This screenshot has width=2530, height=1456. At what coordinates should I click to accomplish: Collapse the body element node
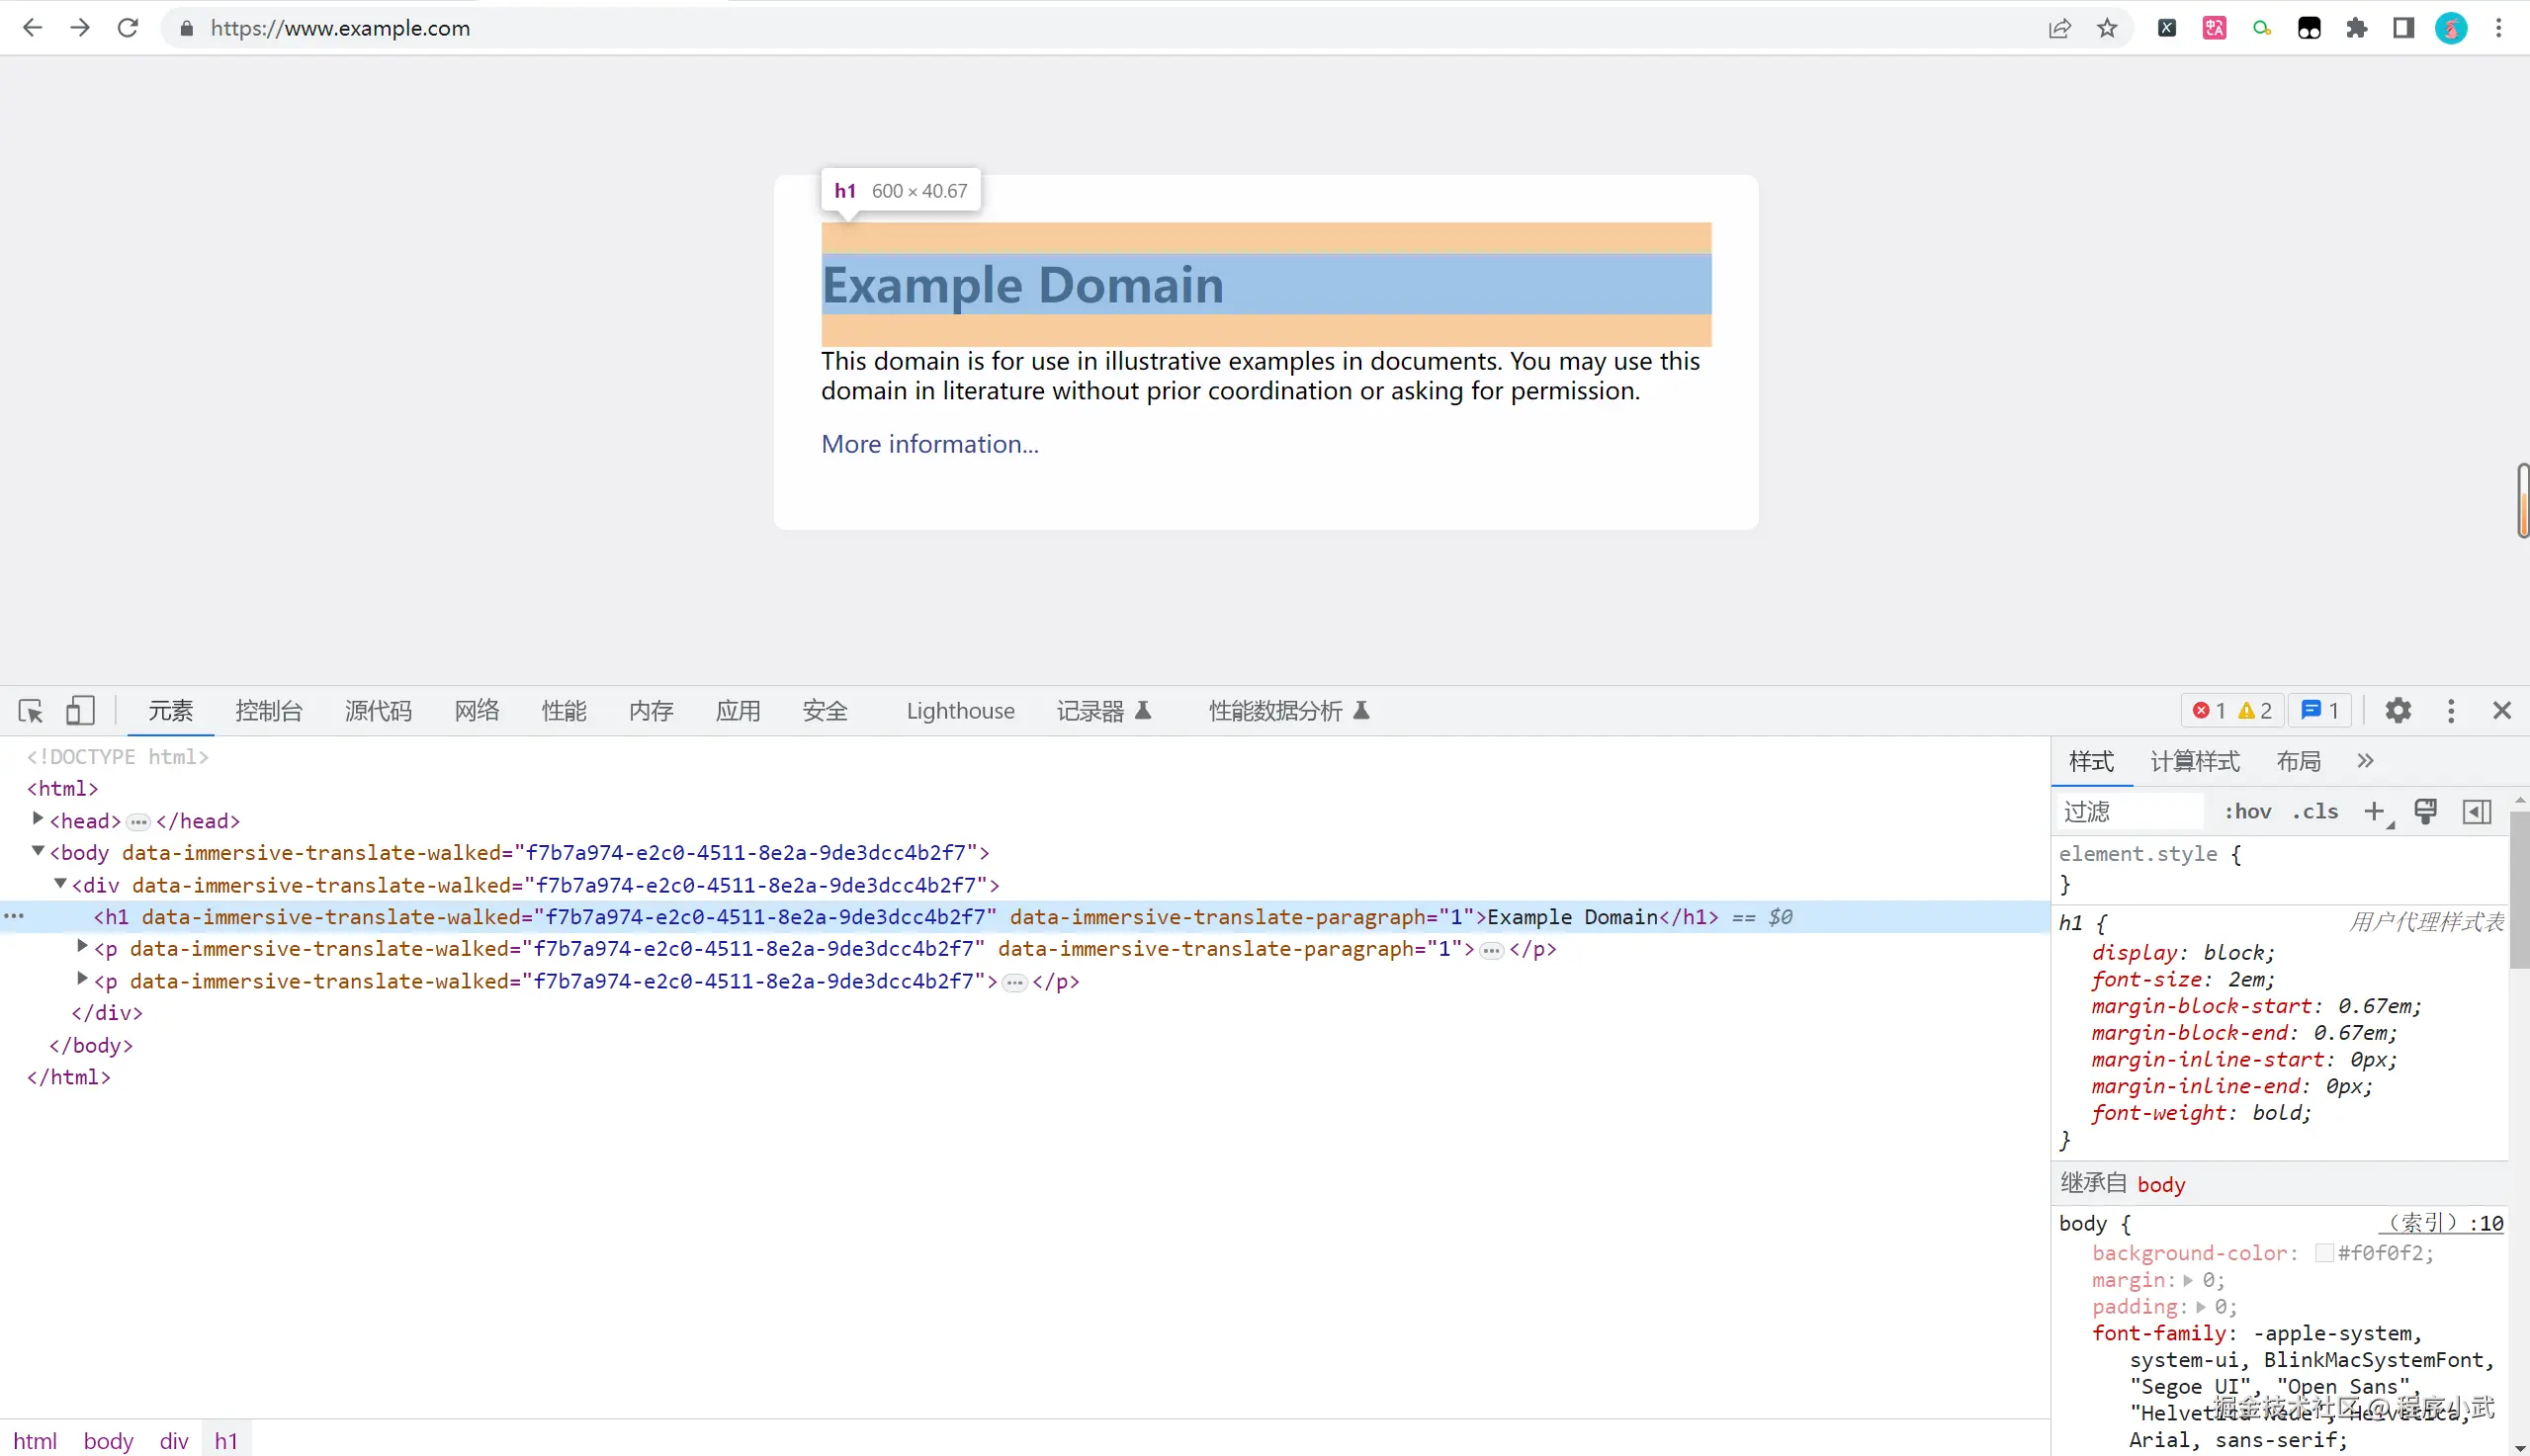pos(38,851)
